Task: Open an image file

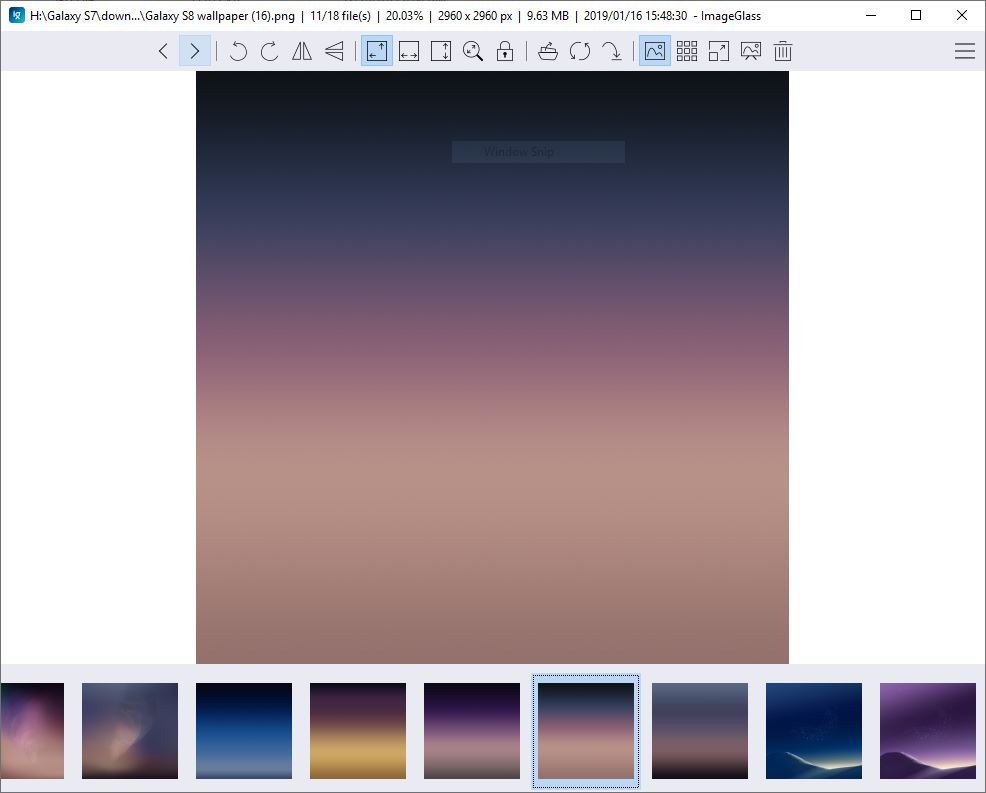Action: pyautogui.click(x=548, y=51)
